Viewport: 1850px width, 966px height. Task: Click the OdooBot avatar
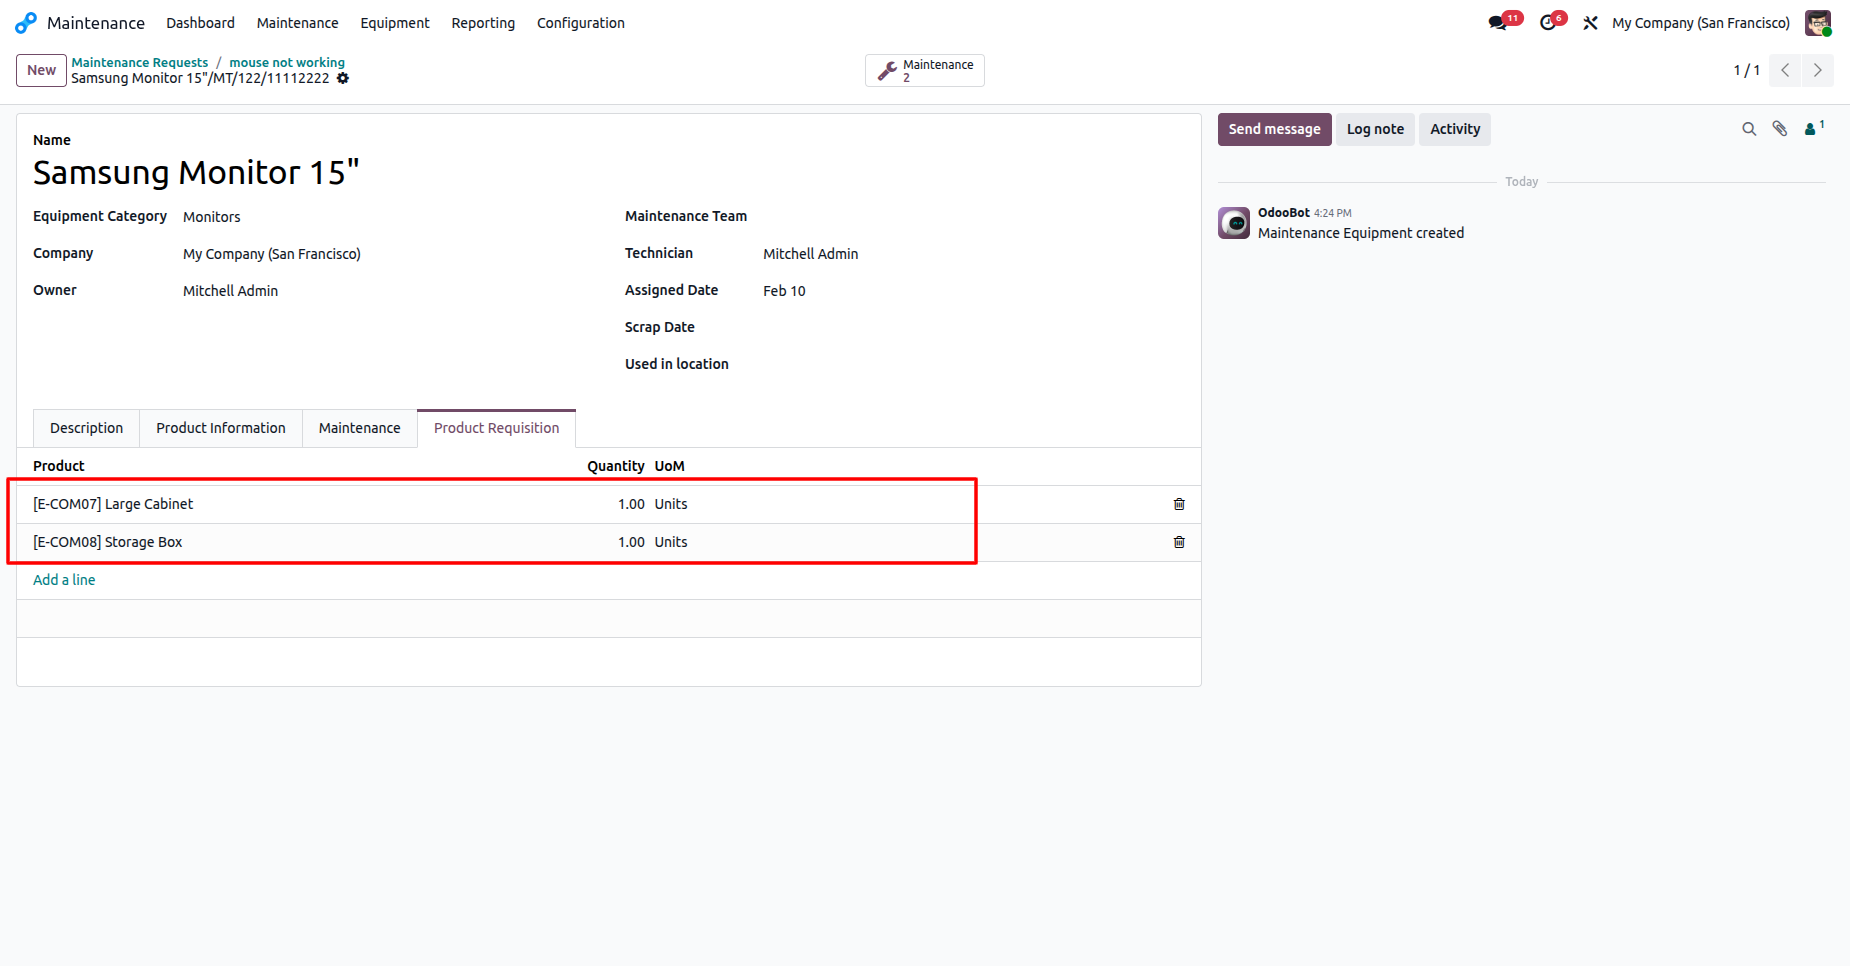click(1234, 223)
